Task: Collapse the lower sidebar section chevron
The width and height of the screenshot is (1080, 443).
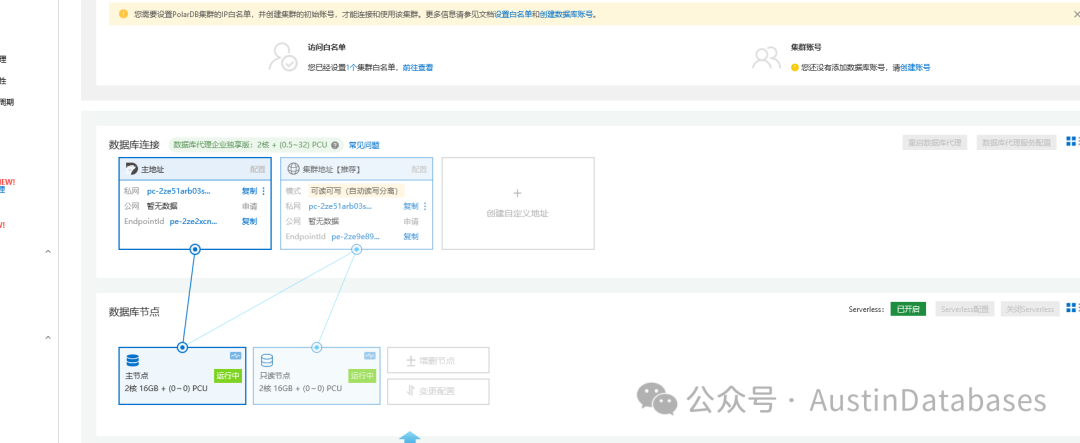Action: (48, 338)
